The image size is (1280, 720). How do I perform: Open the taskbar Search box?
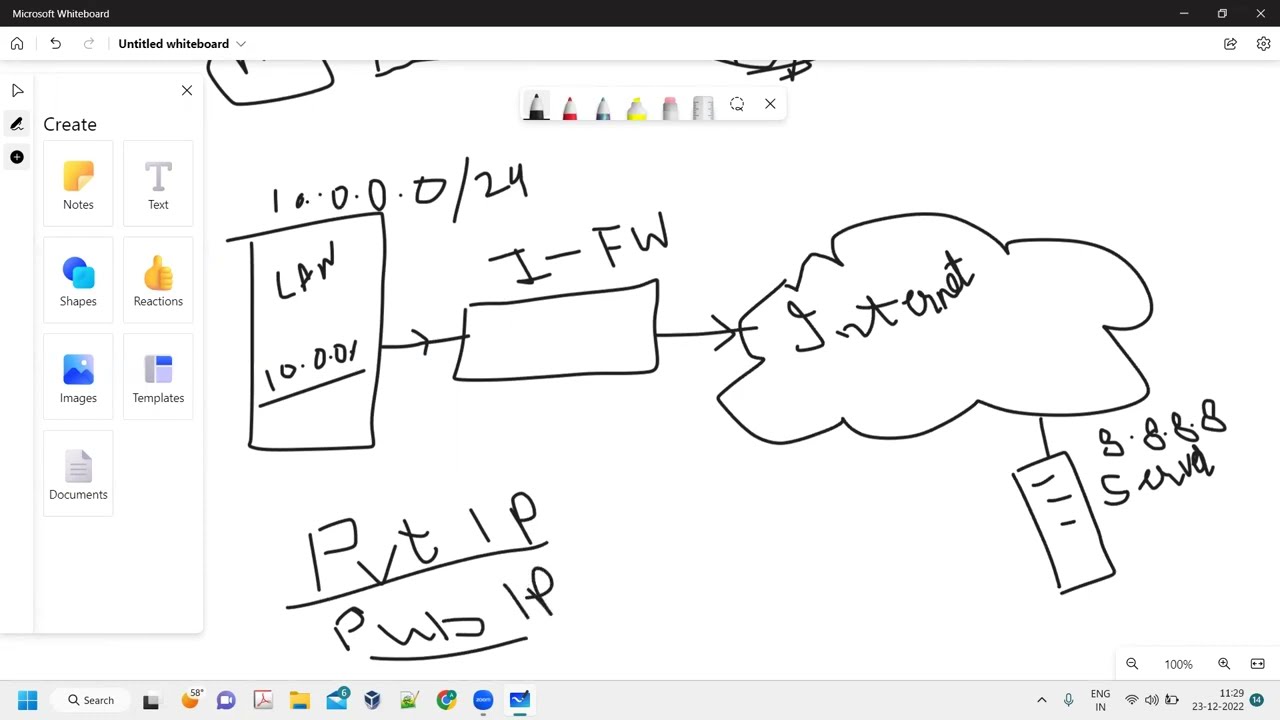pos(92,700)
